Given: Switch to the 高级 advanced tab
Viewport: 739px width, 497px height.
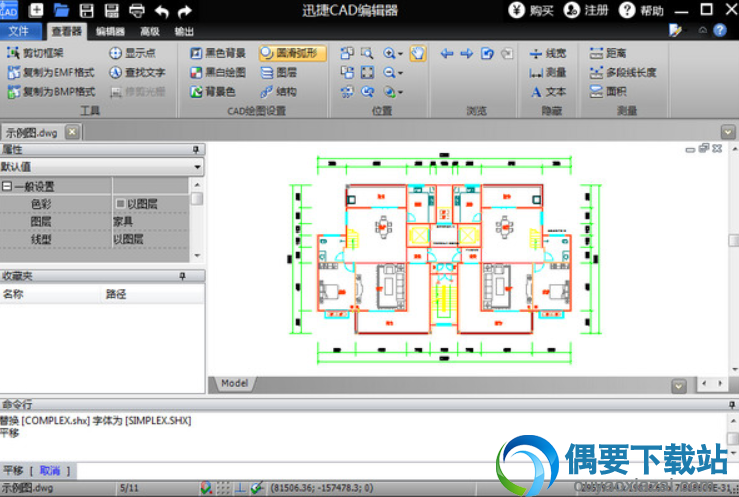Looking at the screenshot, I should [x=150, y=32].
